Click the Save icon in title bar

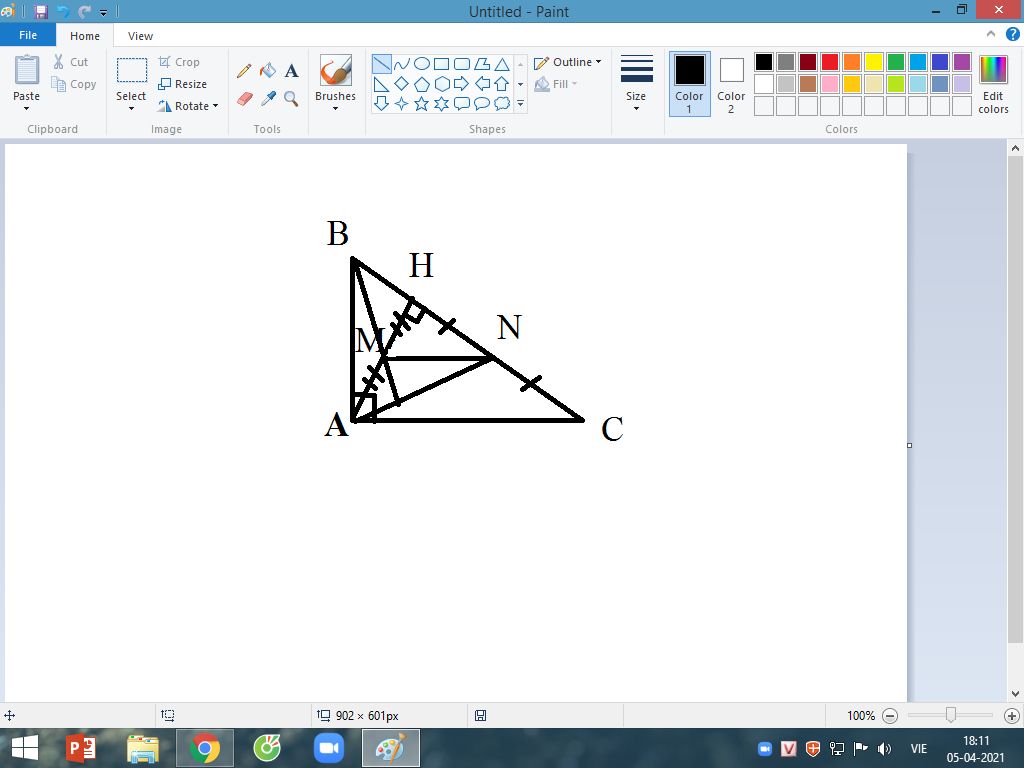click(41, 11)
